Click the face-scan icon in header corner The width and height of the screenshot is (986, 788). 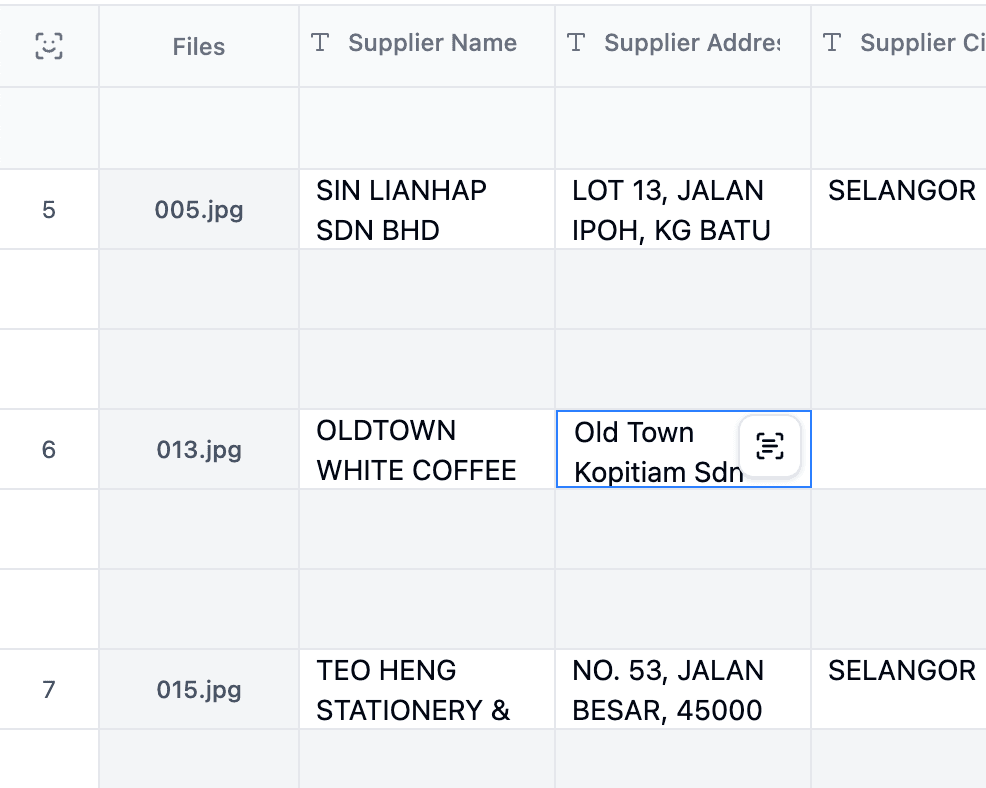(x=49, y=46)
